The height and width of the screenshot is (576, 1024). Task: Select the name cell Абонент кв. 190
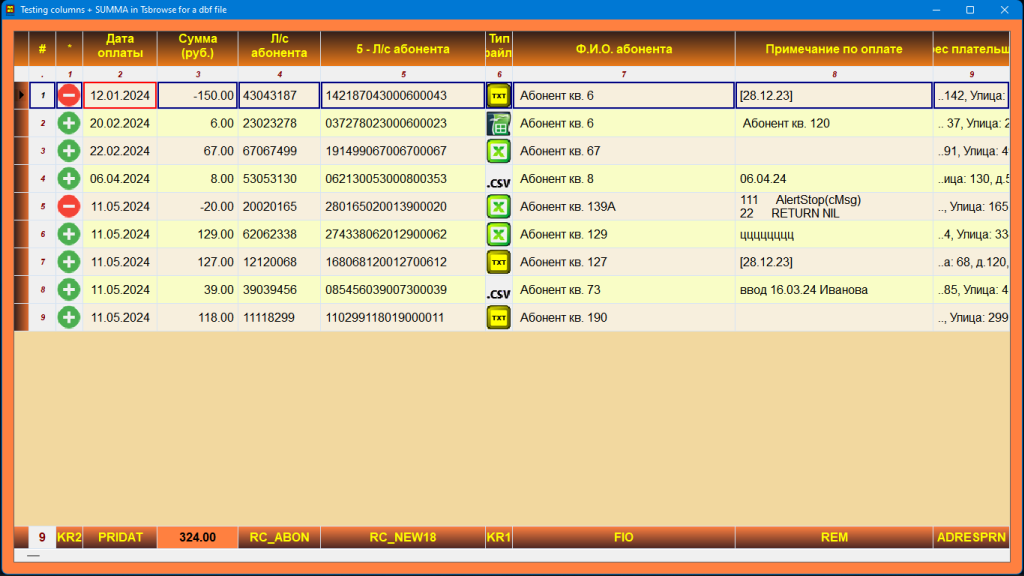click(624, 317)
